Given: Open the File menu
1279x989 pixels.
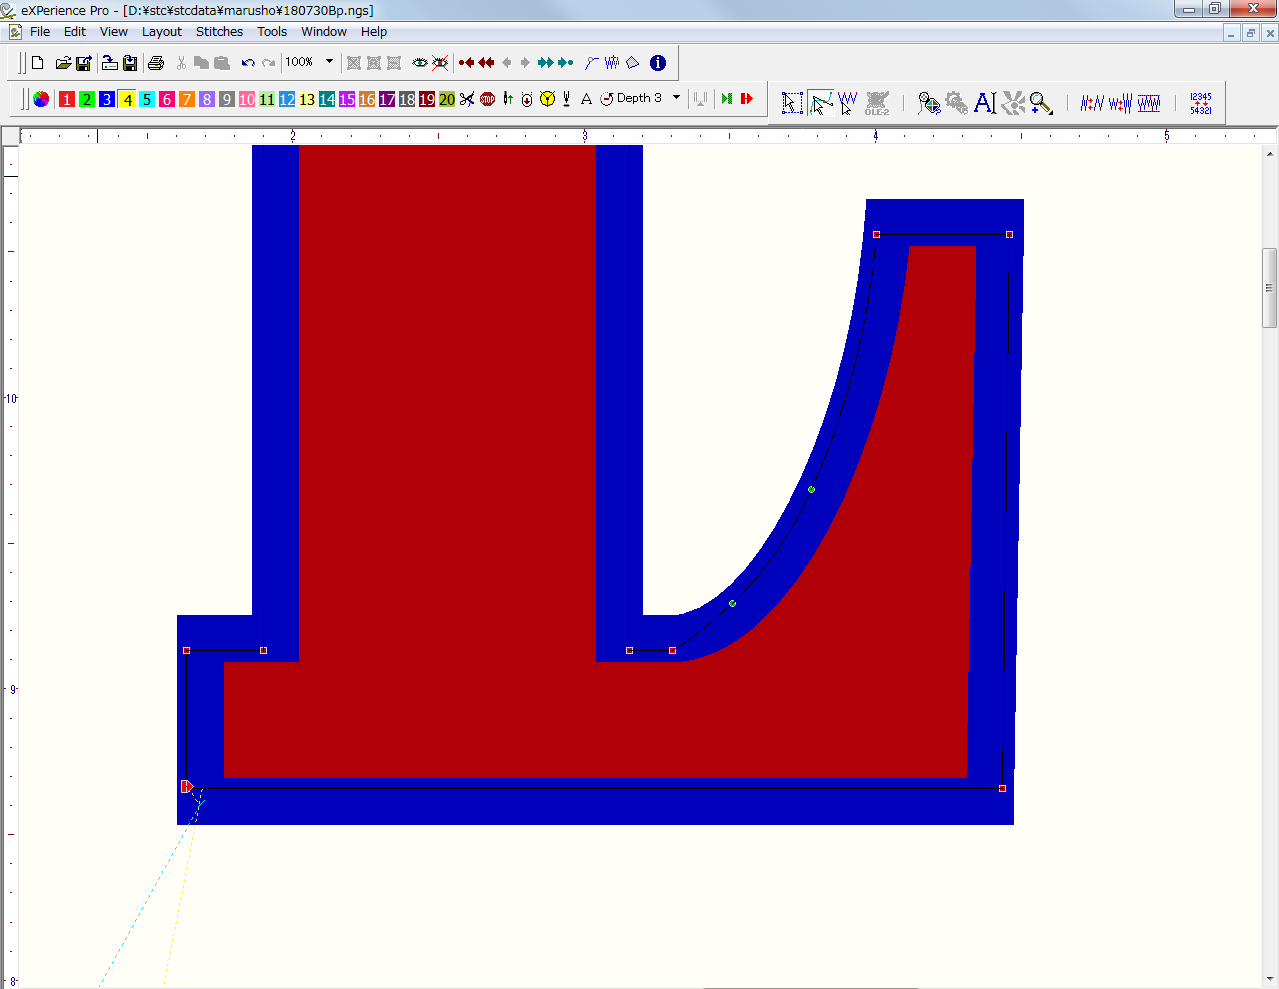Looking at the screenshot, I should tap(40, 32).
